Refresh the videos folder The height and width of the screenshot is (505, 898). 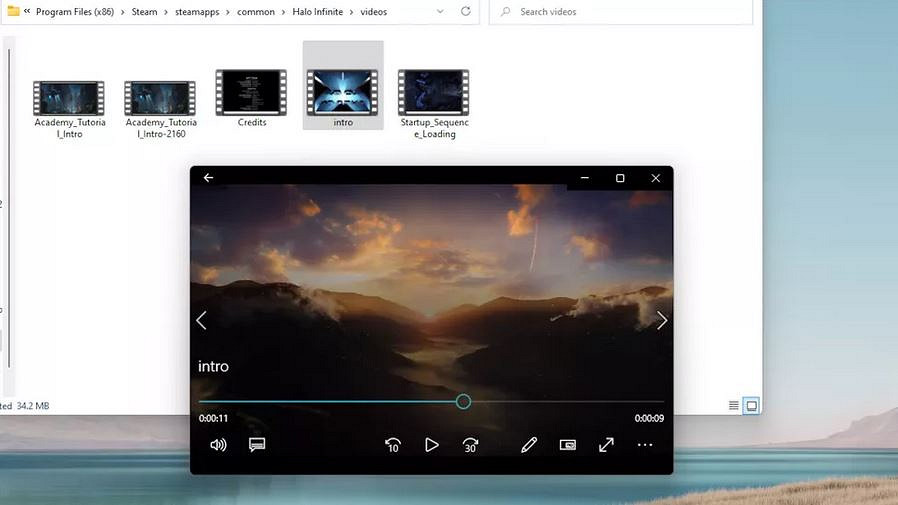tap(466, 12)
